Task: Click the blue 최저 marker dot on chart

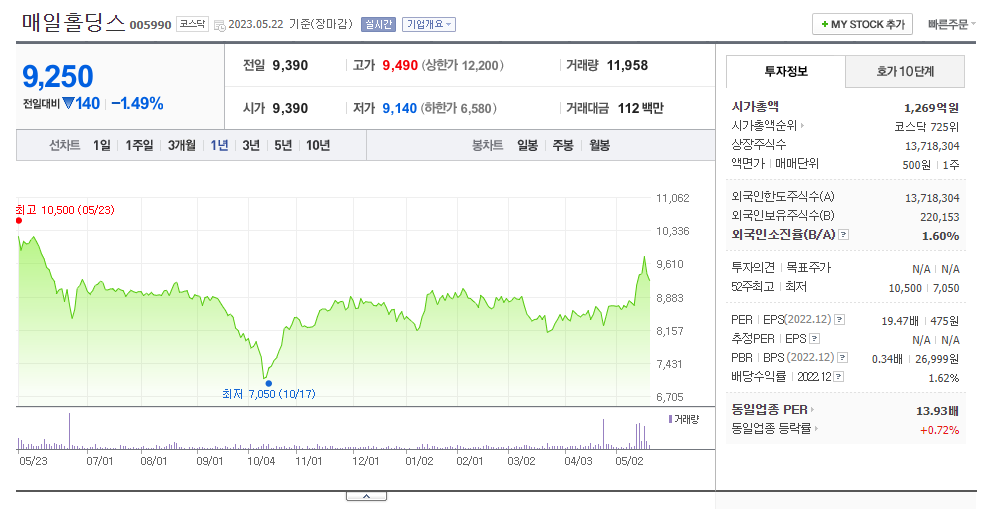Action: click(269, 383)
